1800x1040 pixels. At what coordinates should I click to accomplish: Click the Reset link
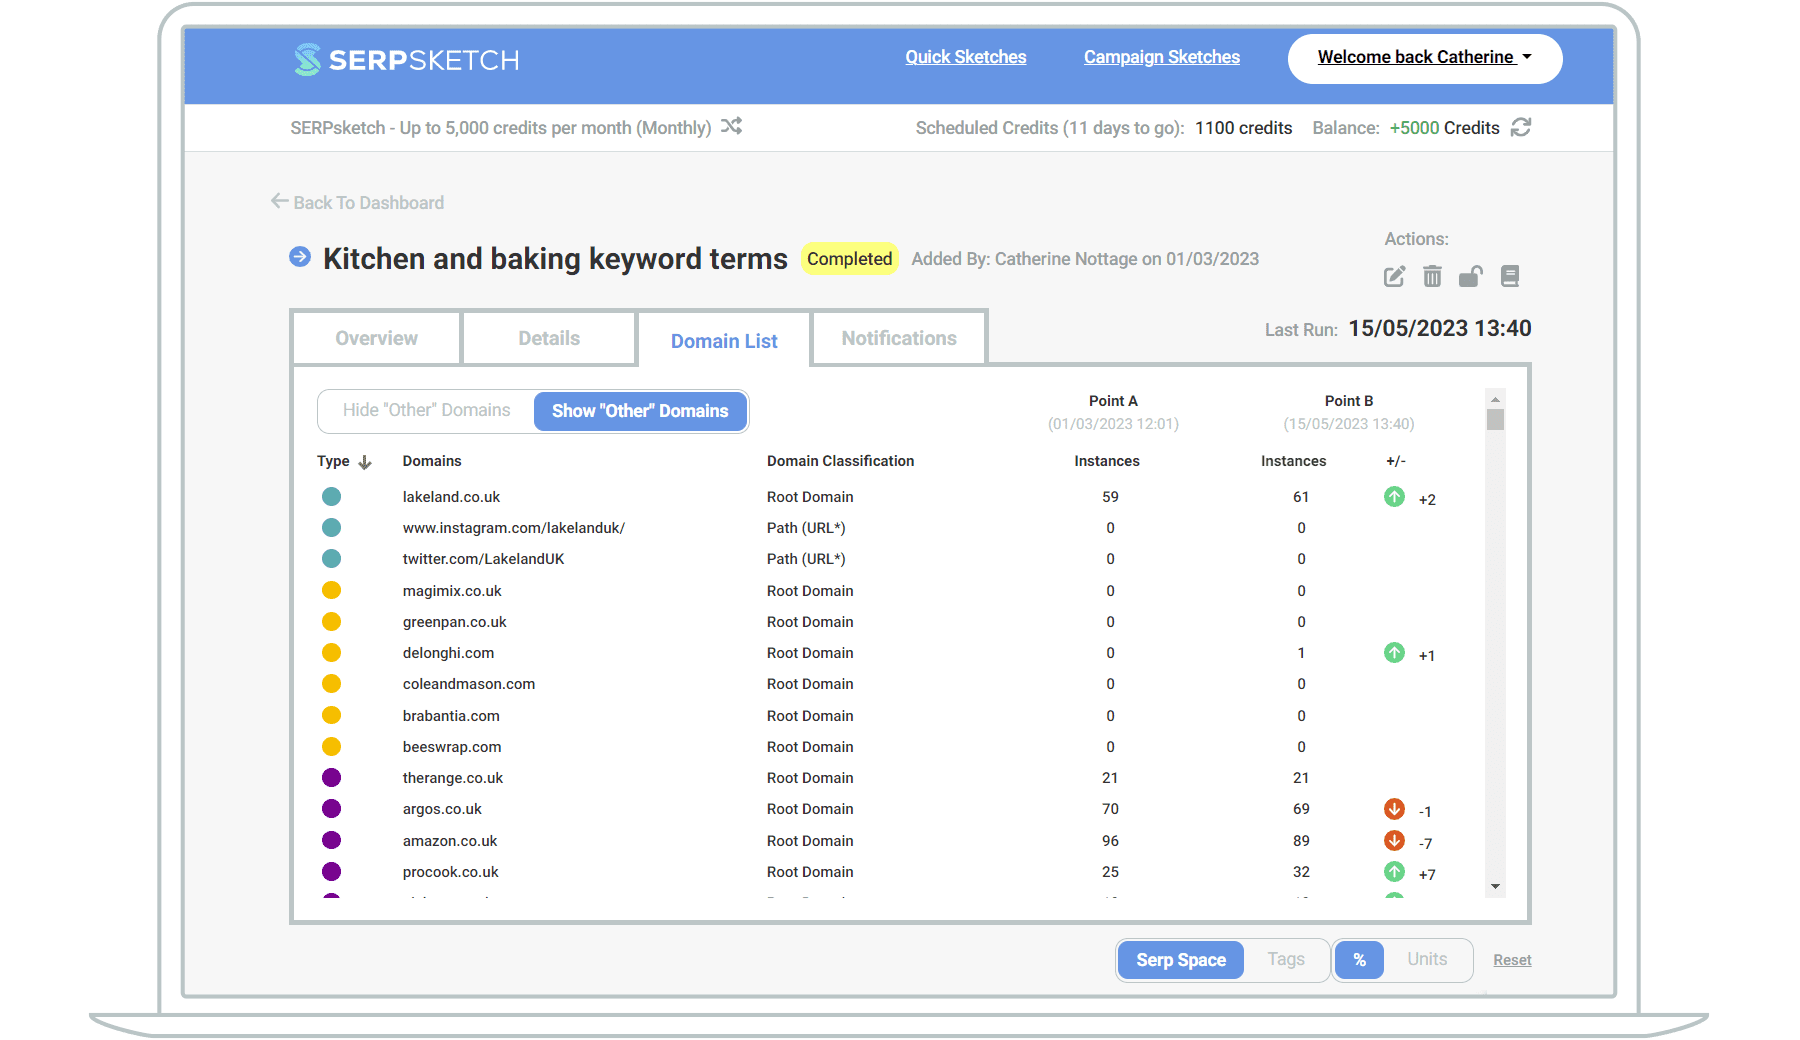1512,960
